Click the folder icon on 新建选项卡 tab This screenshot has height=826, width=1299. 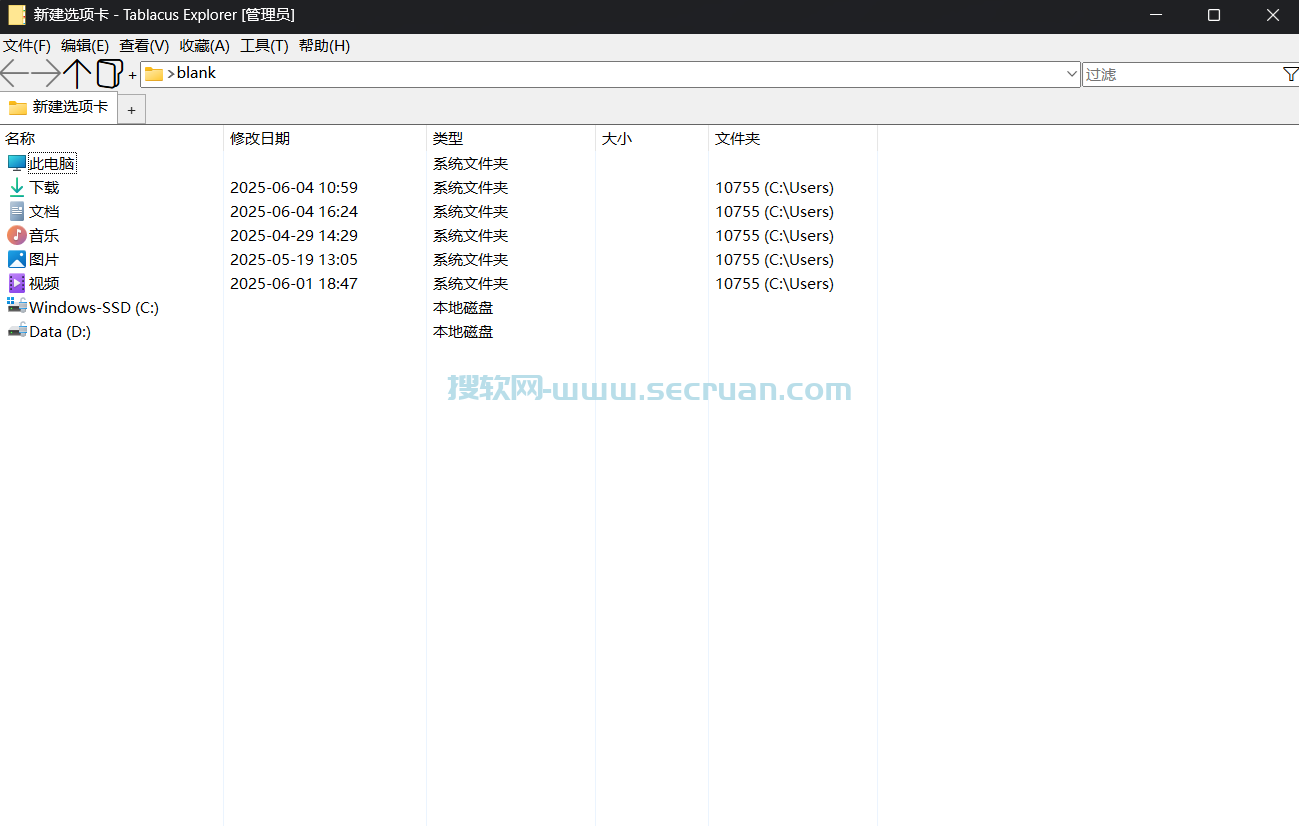click(18, 107)
